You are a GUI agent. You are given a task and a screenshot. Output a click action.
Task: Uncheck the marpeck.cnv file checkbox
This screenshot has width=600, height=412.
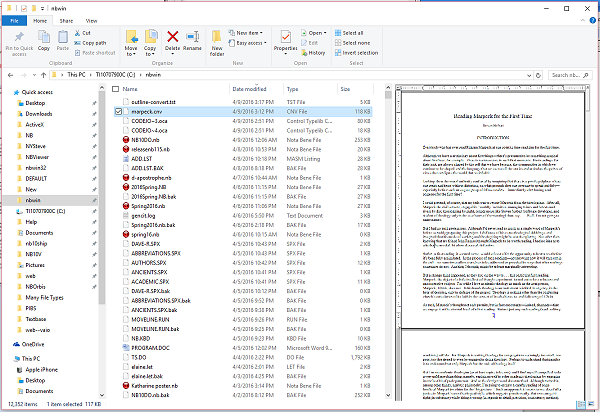point(120,113)
